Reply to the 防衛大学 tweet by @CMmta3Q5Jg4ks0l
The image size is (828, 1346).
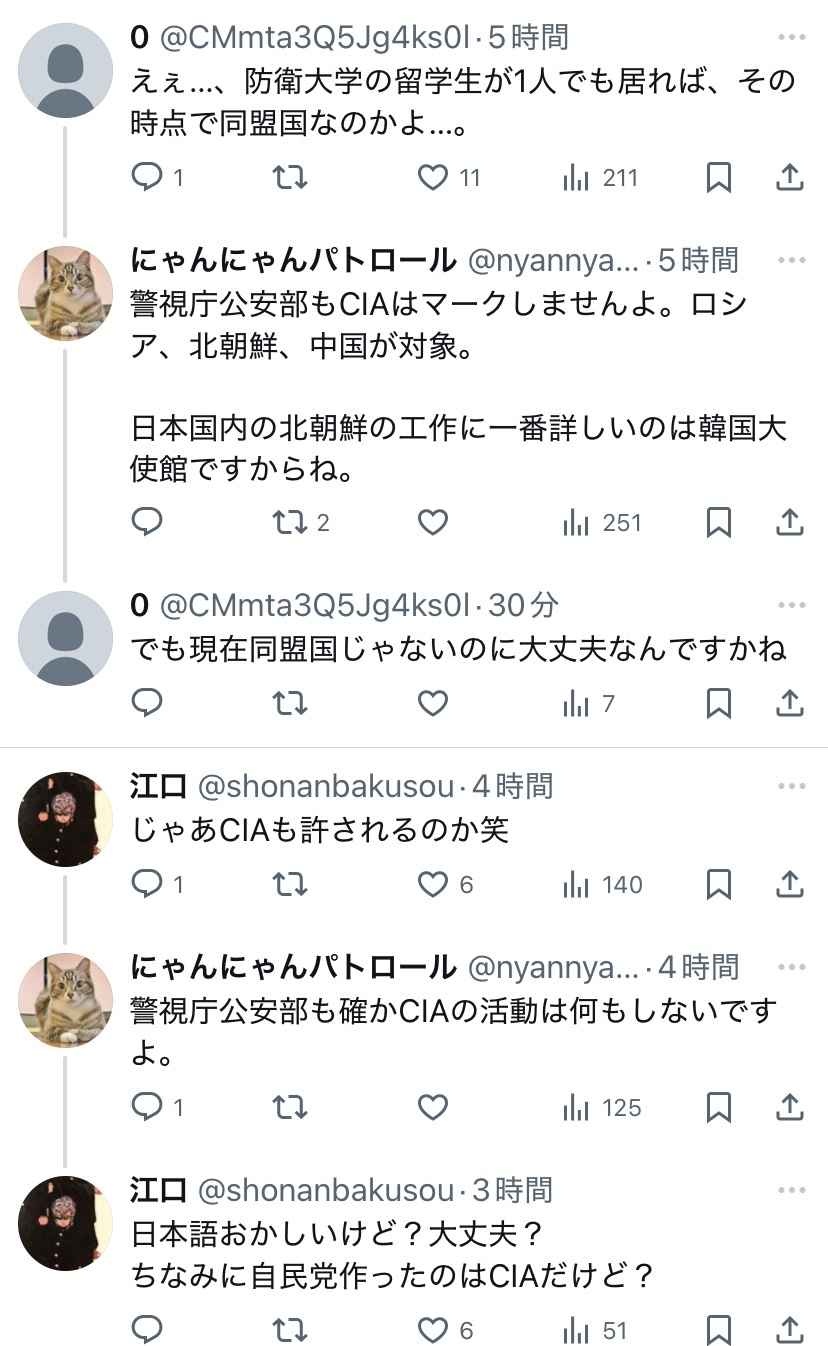coord(148,178)
